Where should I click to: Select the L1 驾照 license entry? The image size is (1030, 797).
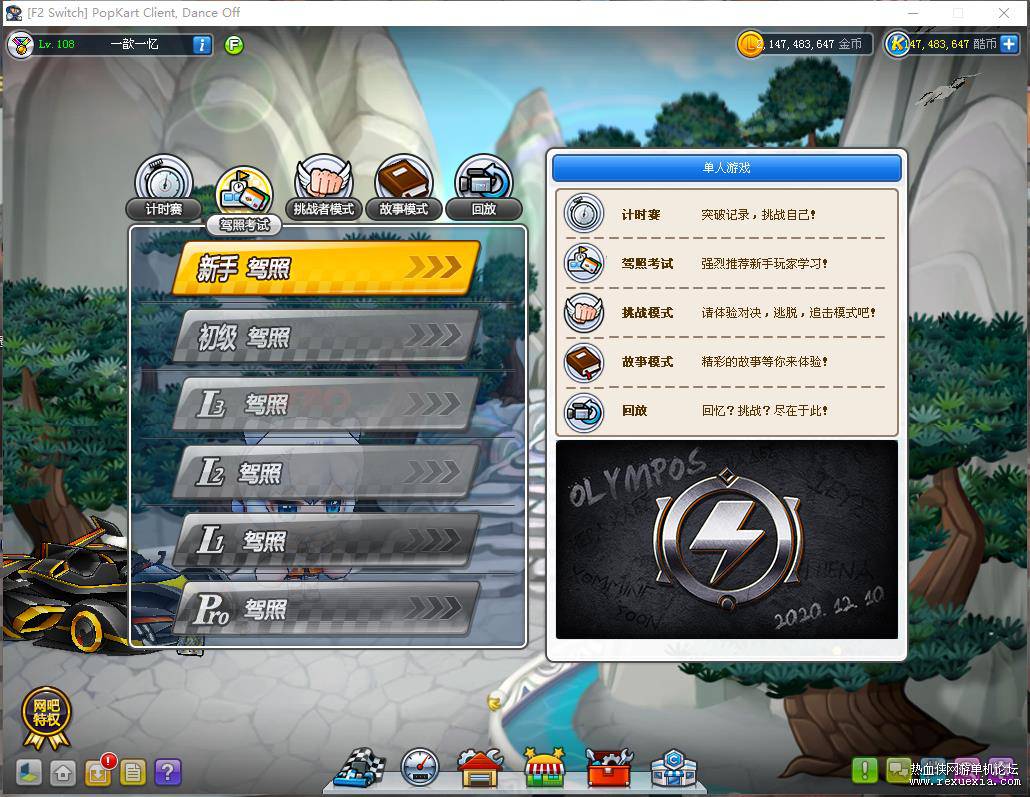326,540
